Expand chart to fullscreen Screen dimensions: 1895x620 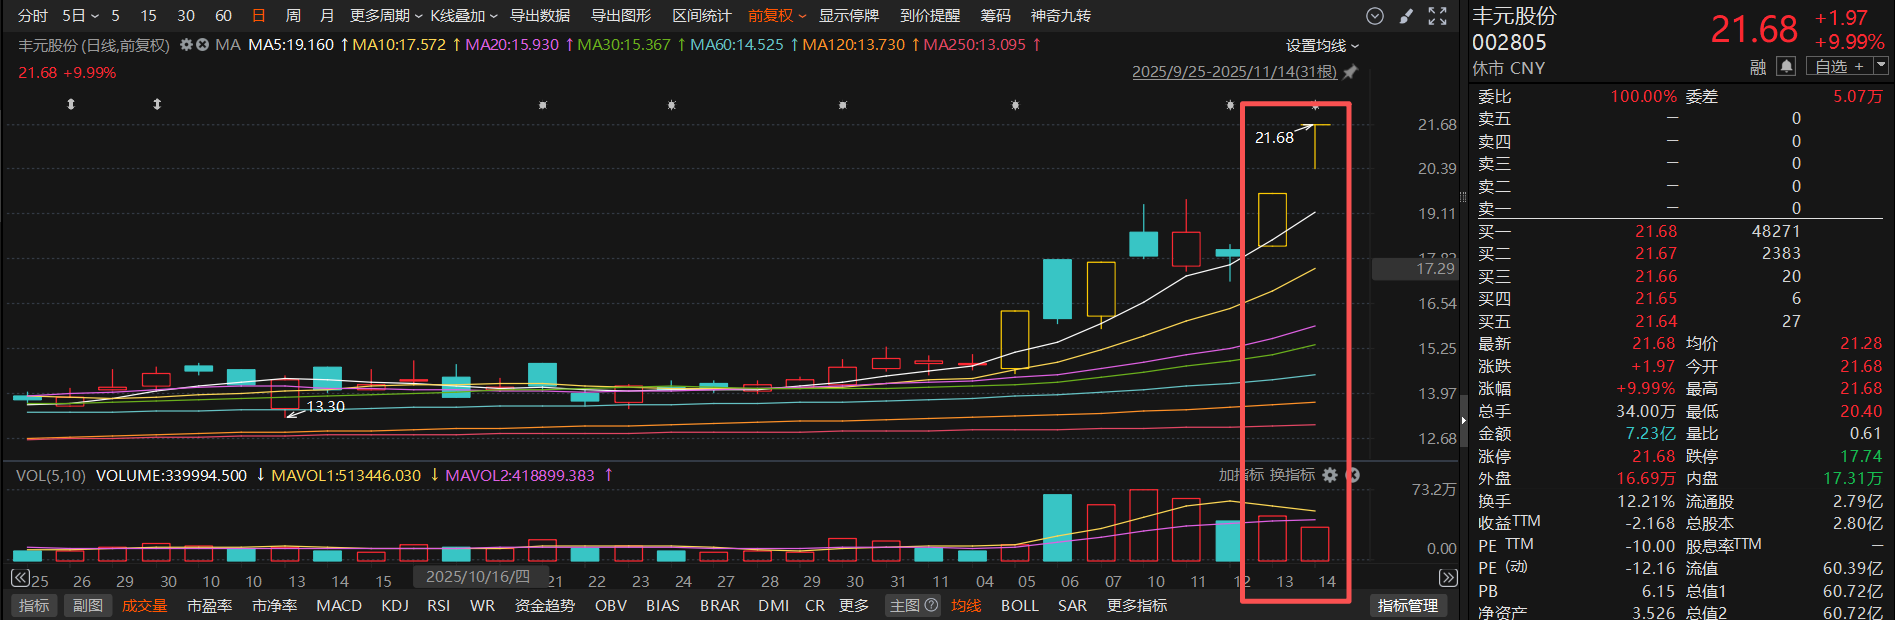1437,16
